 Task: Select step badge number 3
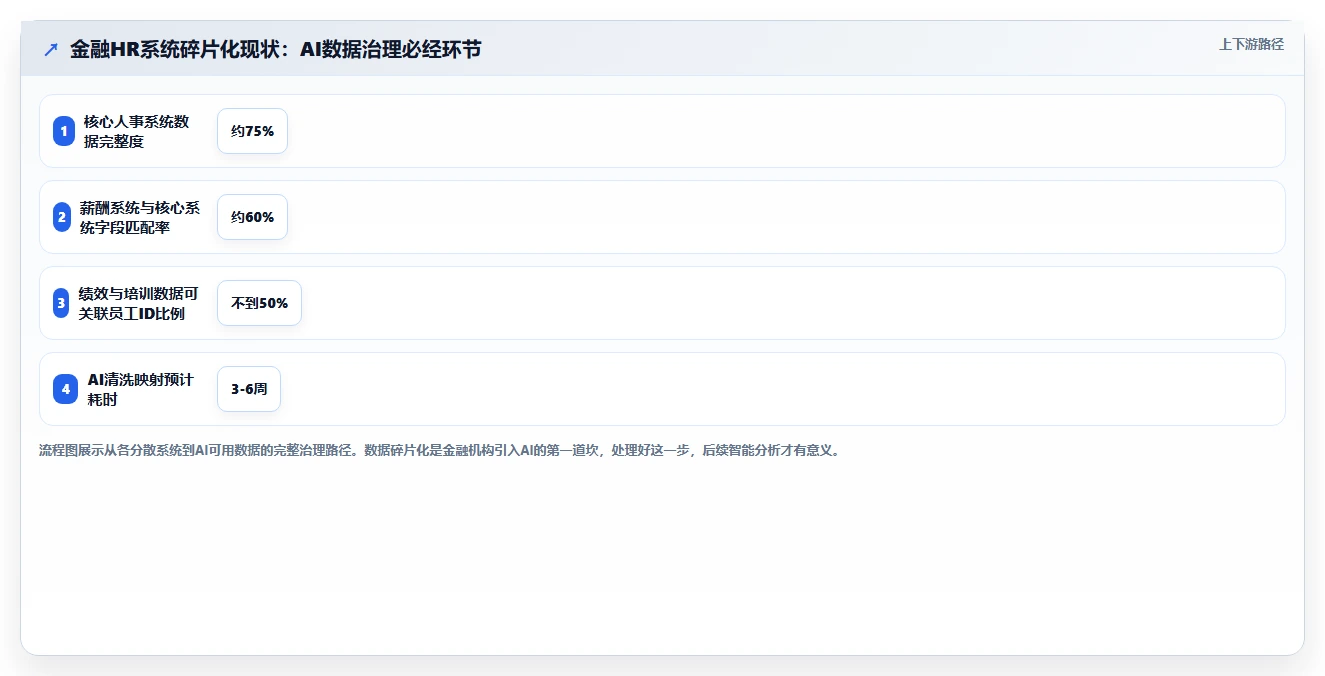61,303
